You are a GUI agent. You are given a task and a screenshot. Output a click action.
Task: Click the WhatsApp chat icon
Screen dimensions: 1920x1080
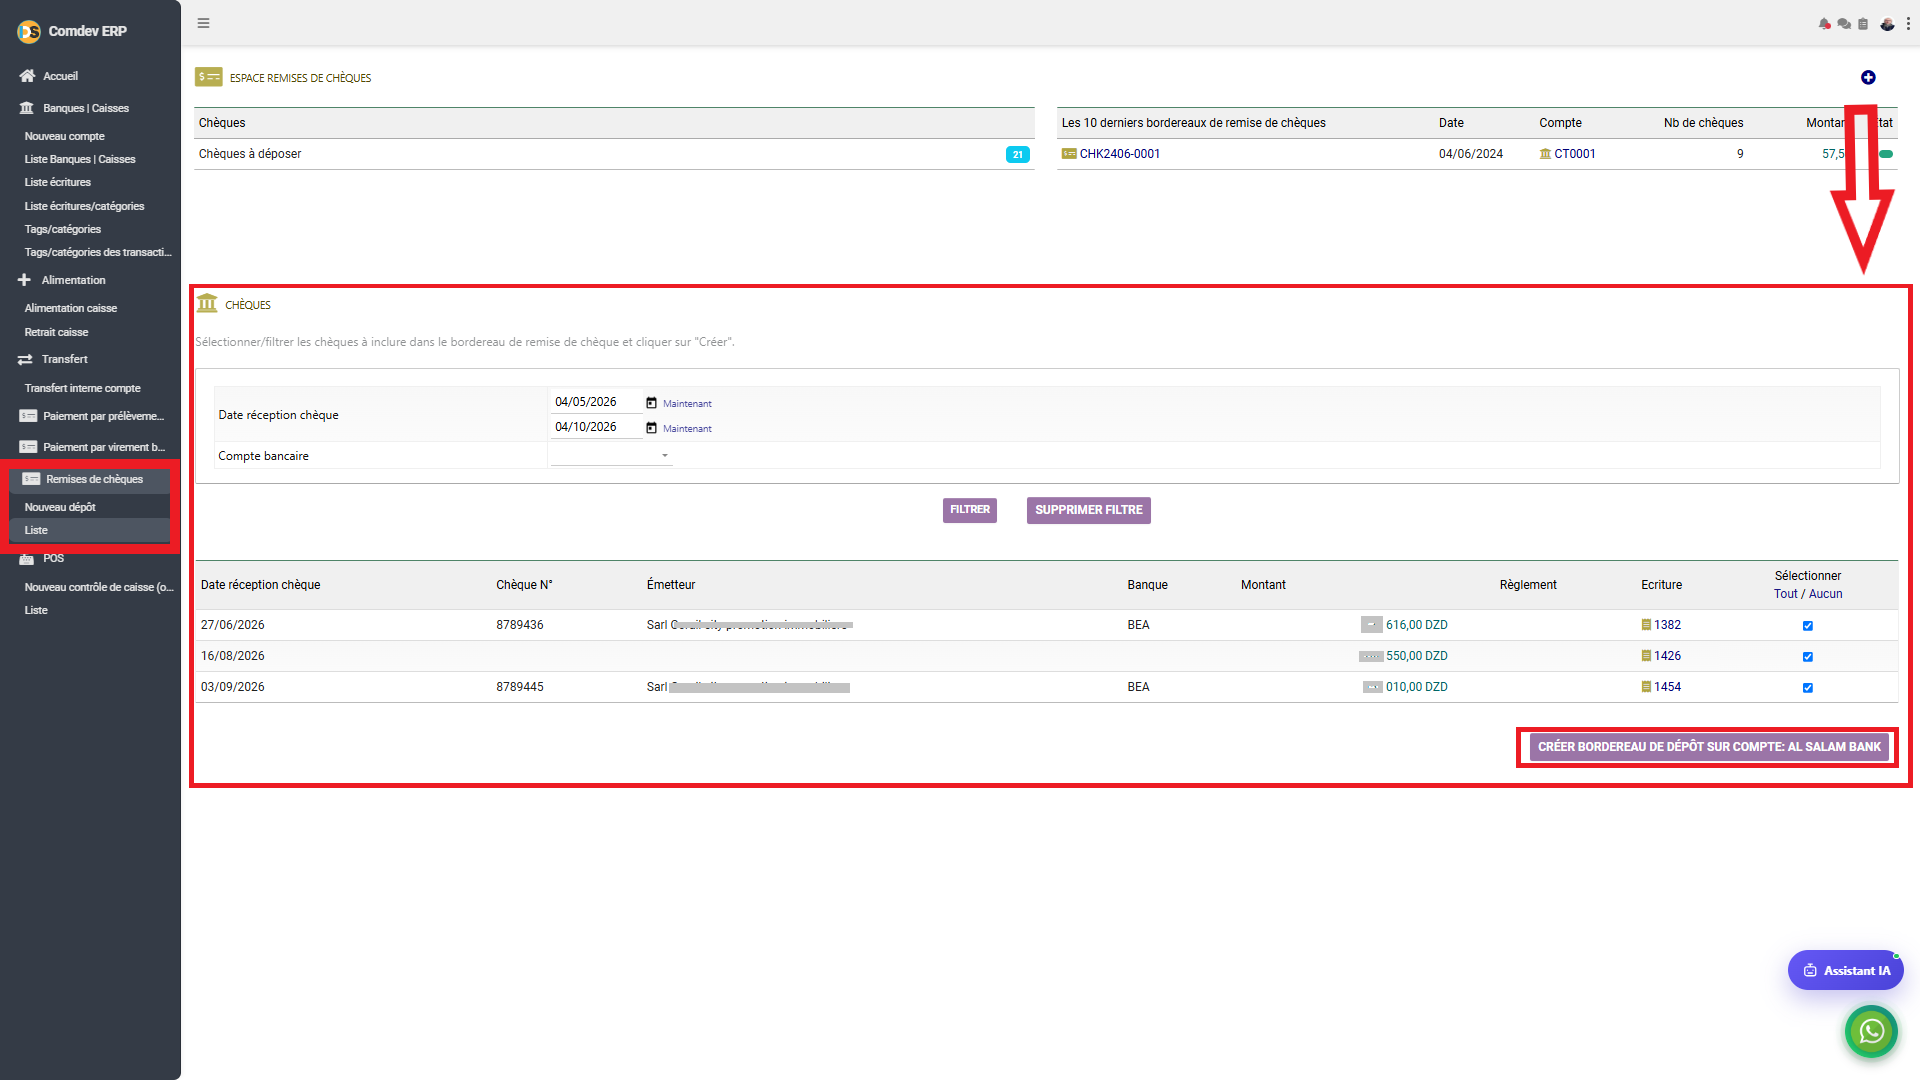tap(1871, 1031)
